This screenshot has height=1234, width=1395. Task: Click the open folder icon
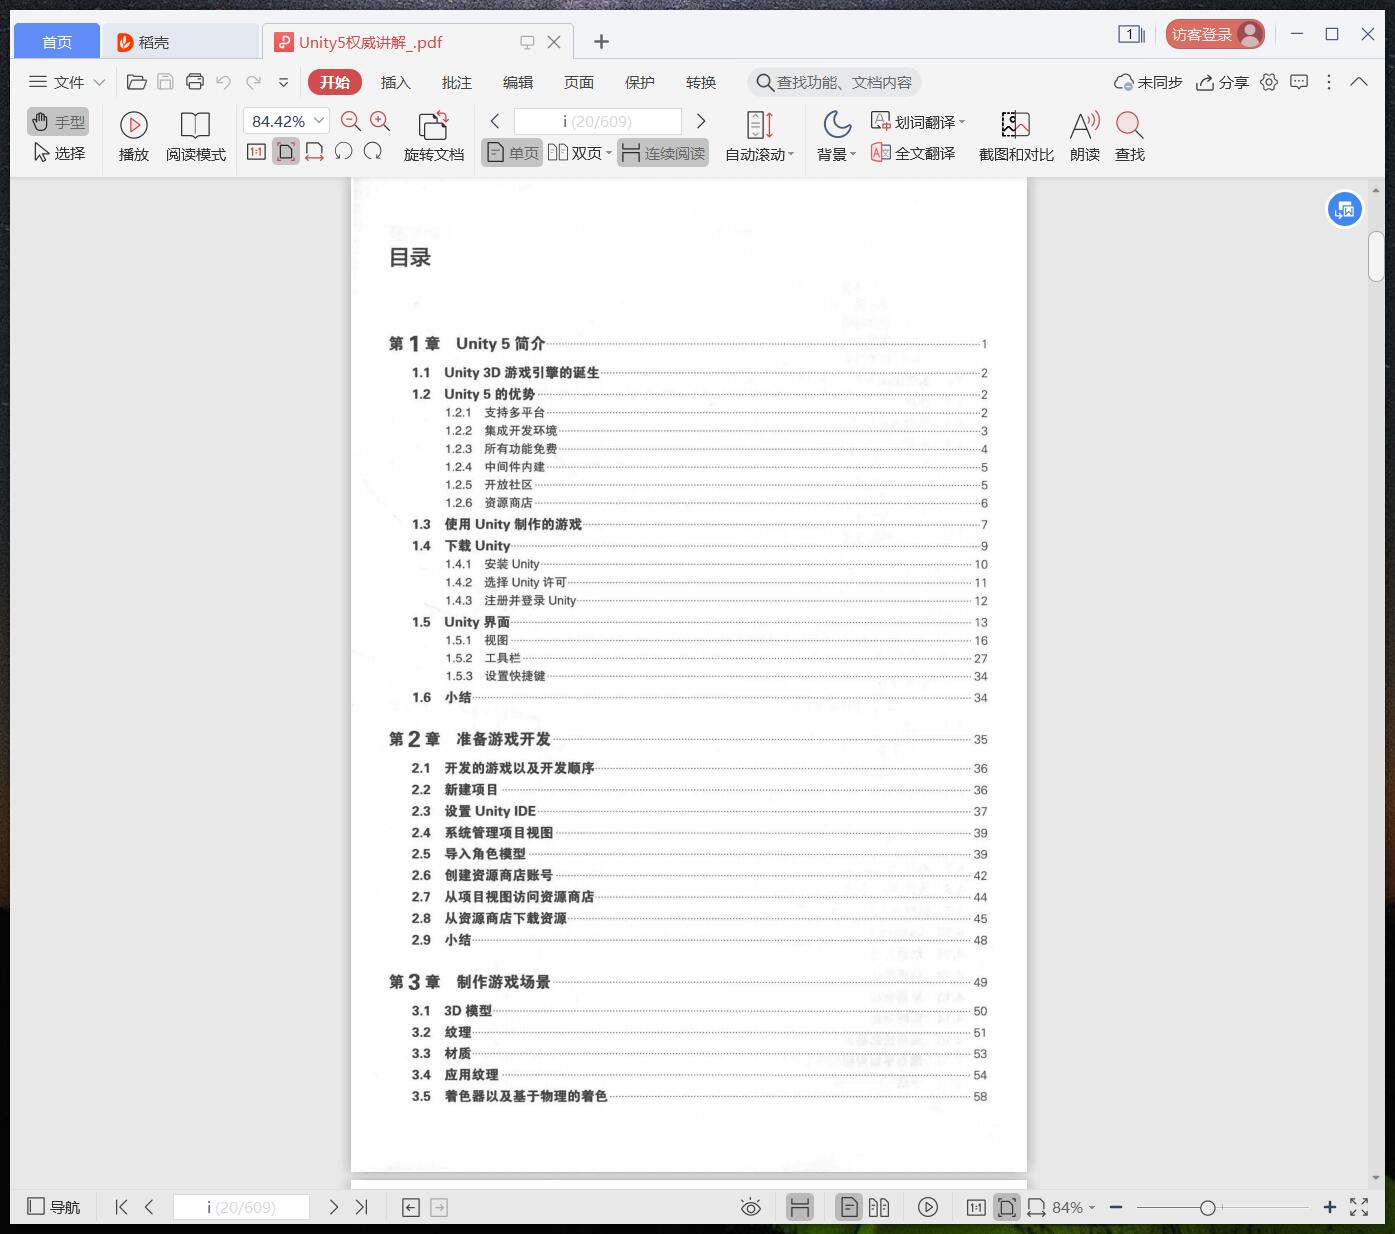[x=137, y=82]
